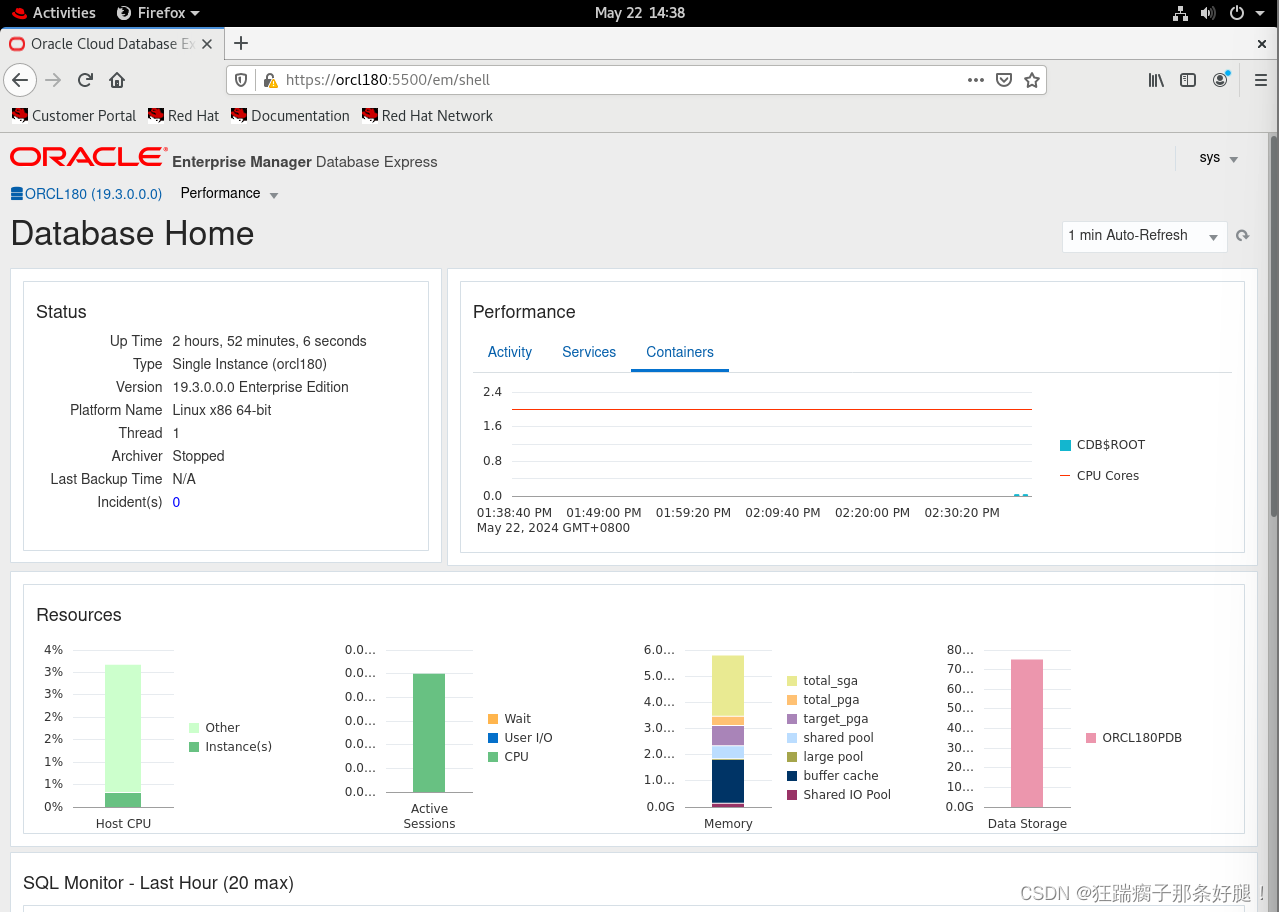Open the Customer Portal bookmark

73,116
